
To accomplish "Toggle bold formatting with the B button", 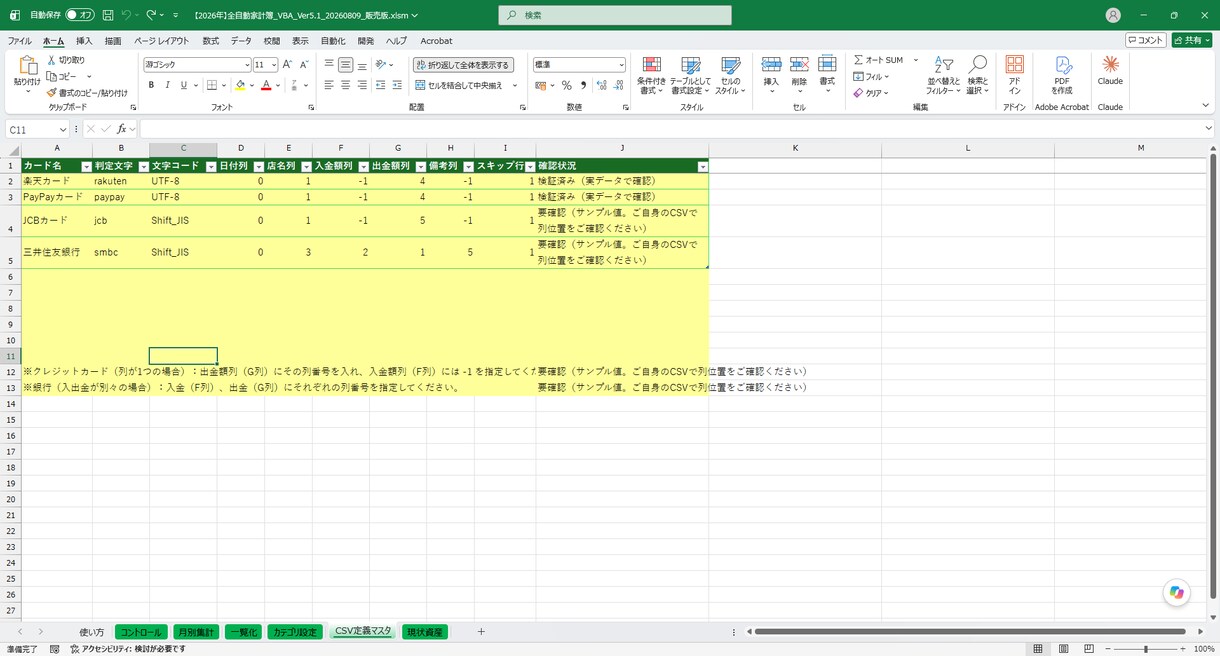I will pos(152,86).
